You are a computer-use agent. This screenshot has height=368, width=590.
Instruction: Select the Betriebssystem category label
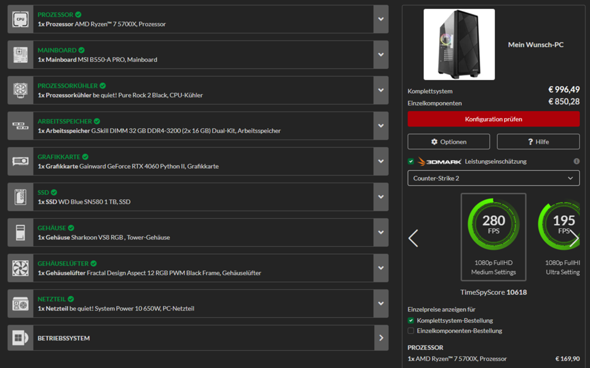coord(64,338)
